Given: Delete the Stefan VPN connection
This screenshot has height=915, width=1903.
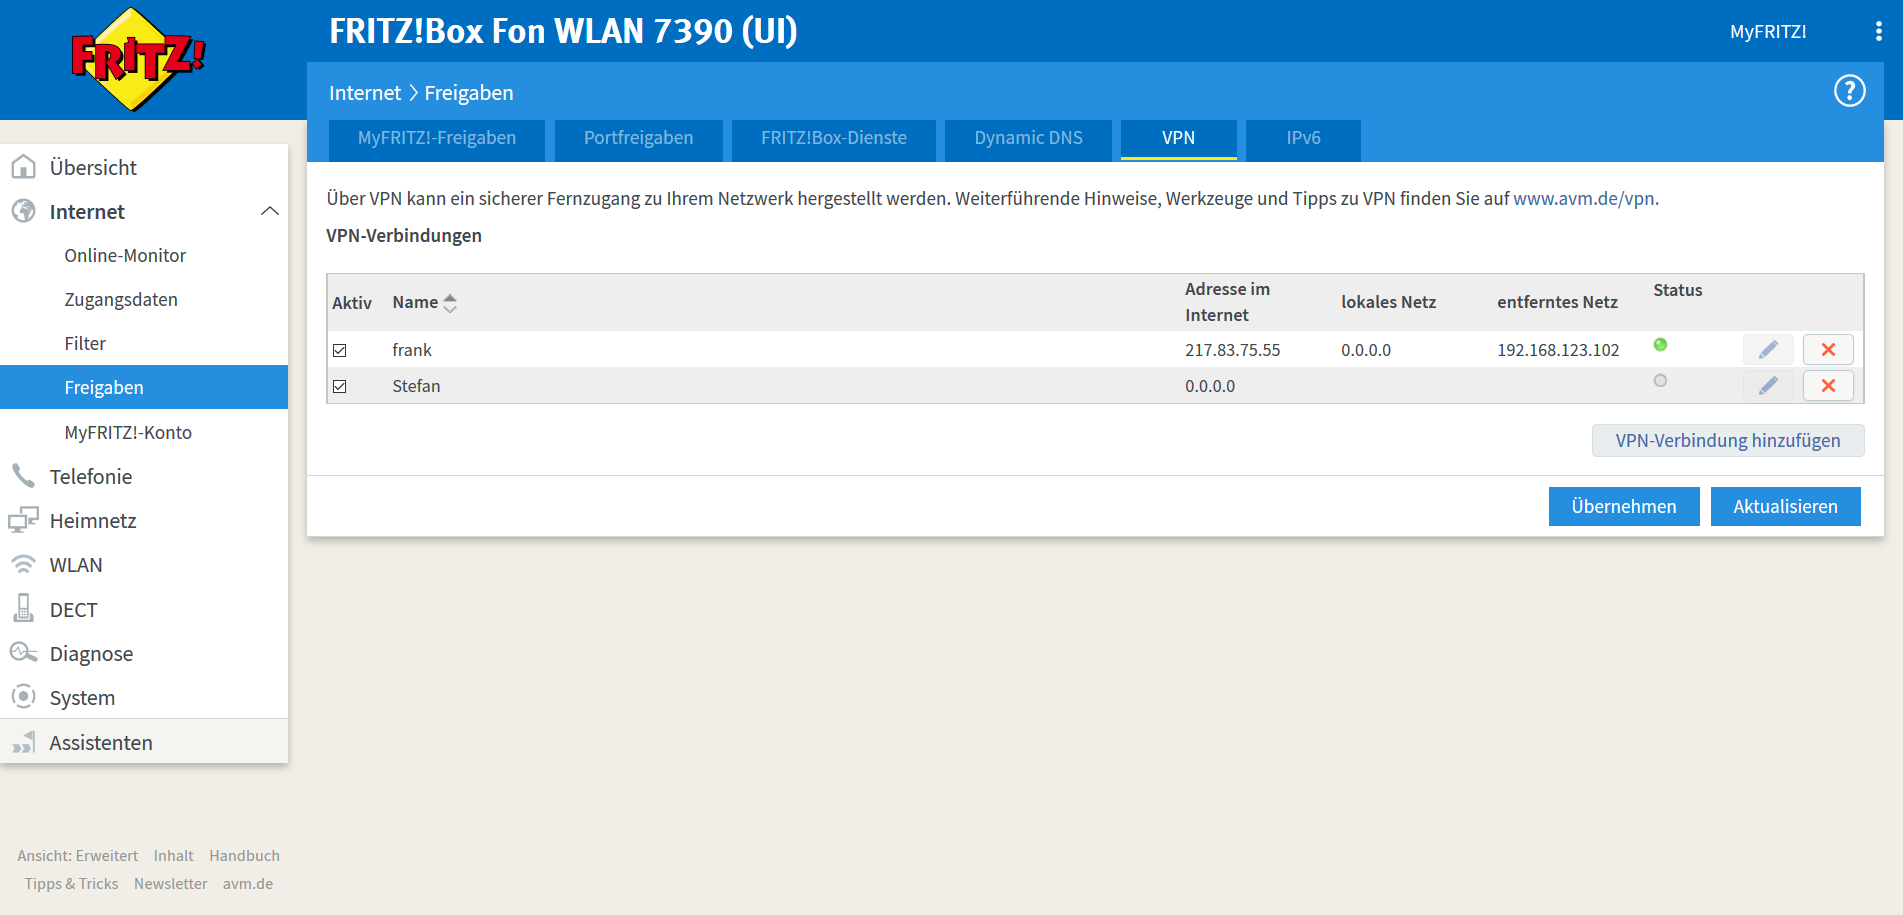Looking at the screenshot, I should pyautogui.click(x=1828, y=386).
